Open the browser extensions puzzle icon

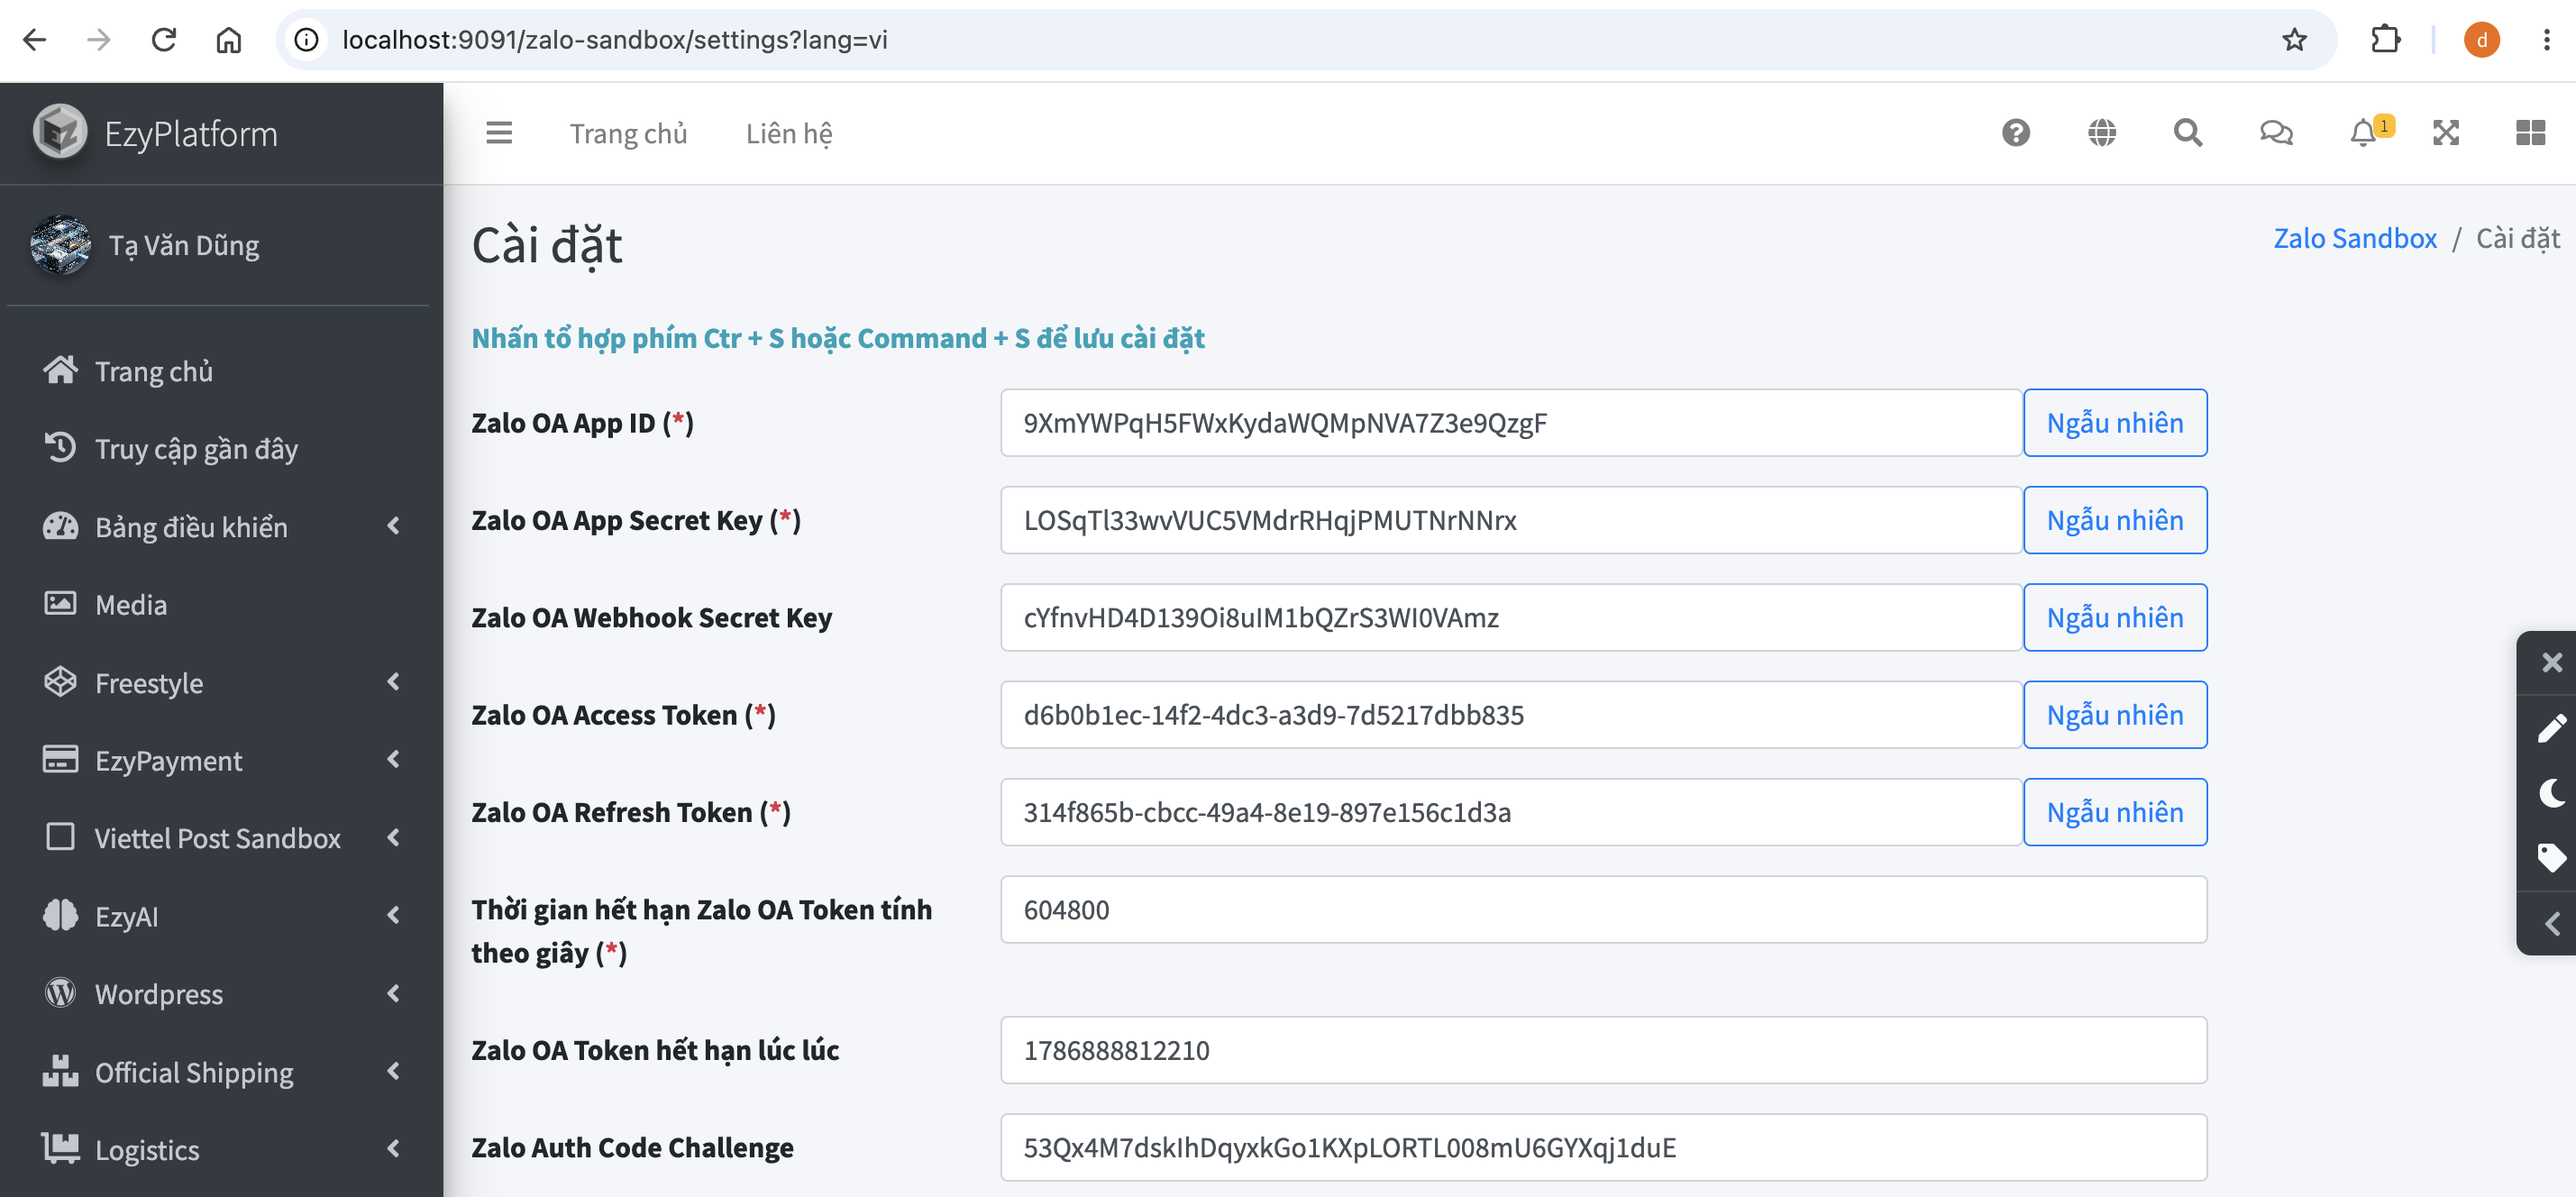coord(2386,40)
